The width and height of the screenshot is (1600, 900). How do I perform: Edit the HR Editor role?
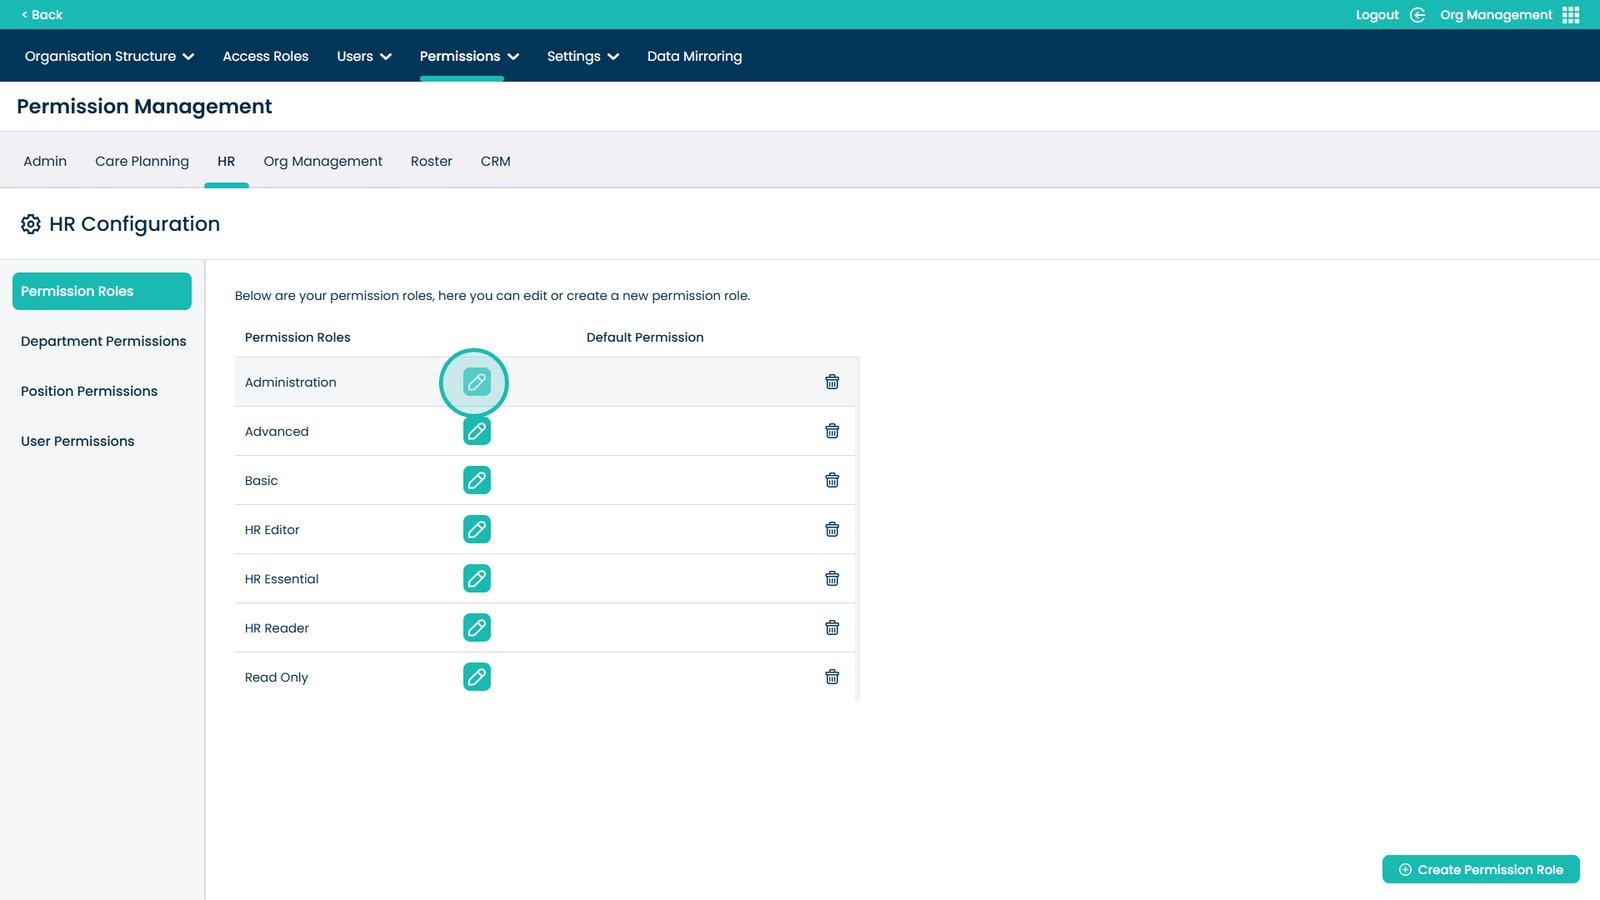click(477, 529)
